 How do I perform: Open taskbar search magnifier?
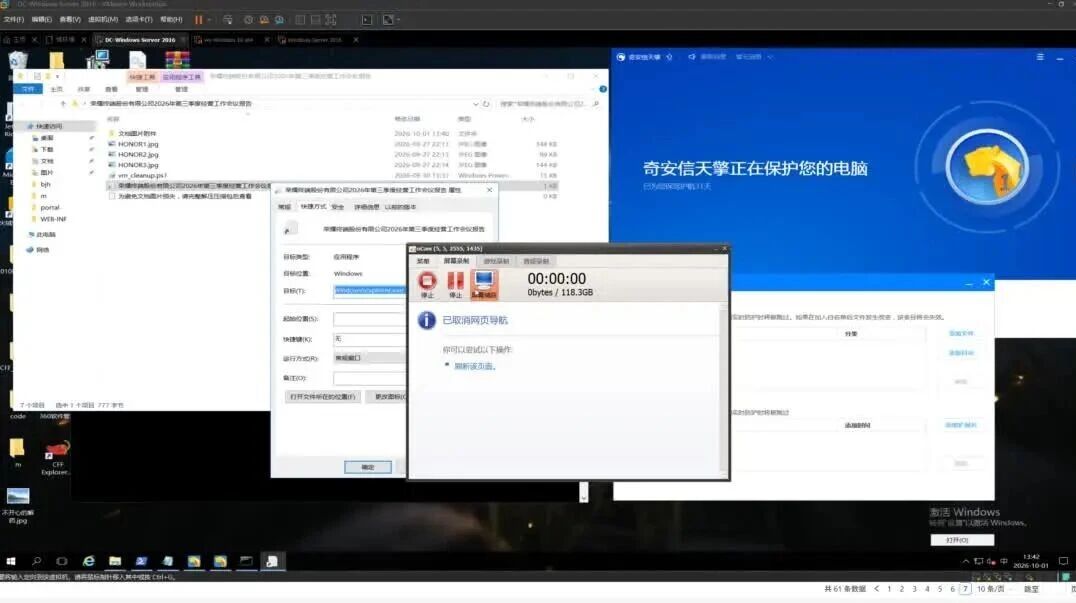[36, 561]
